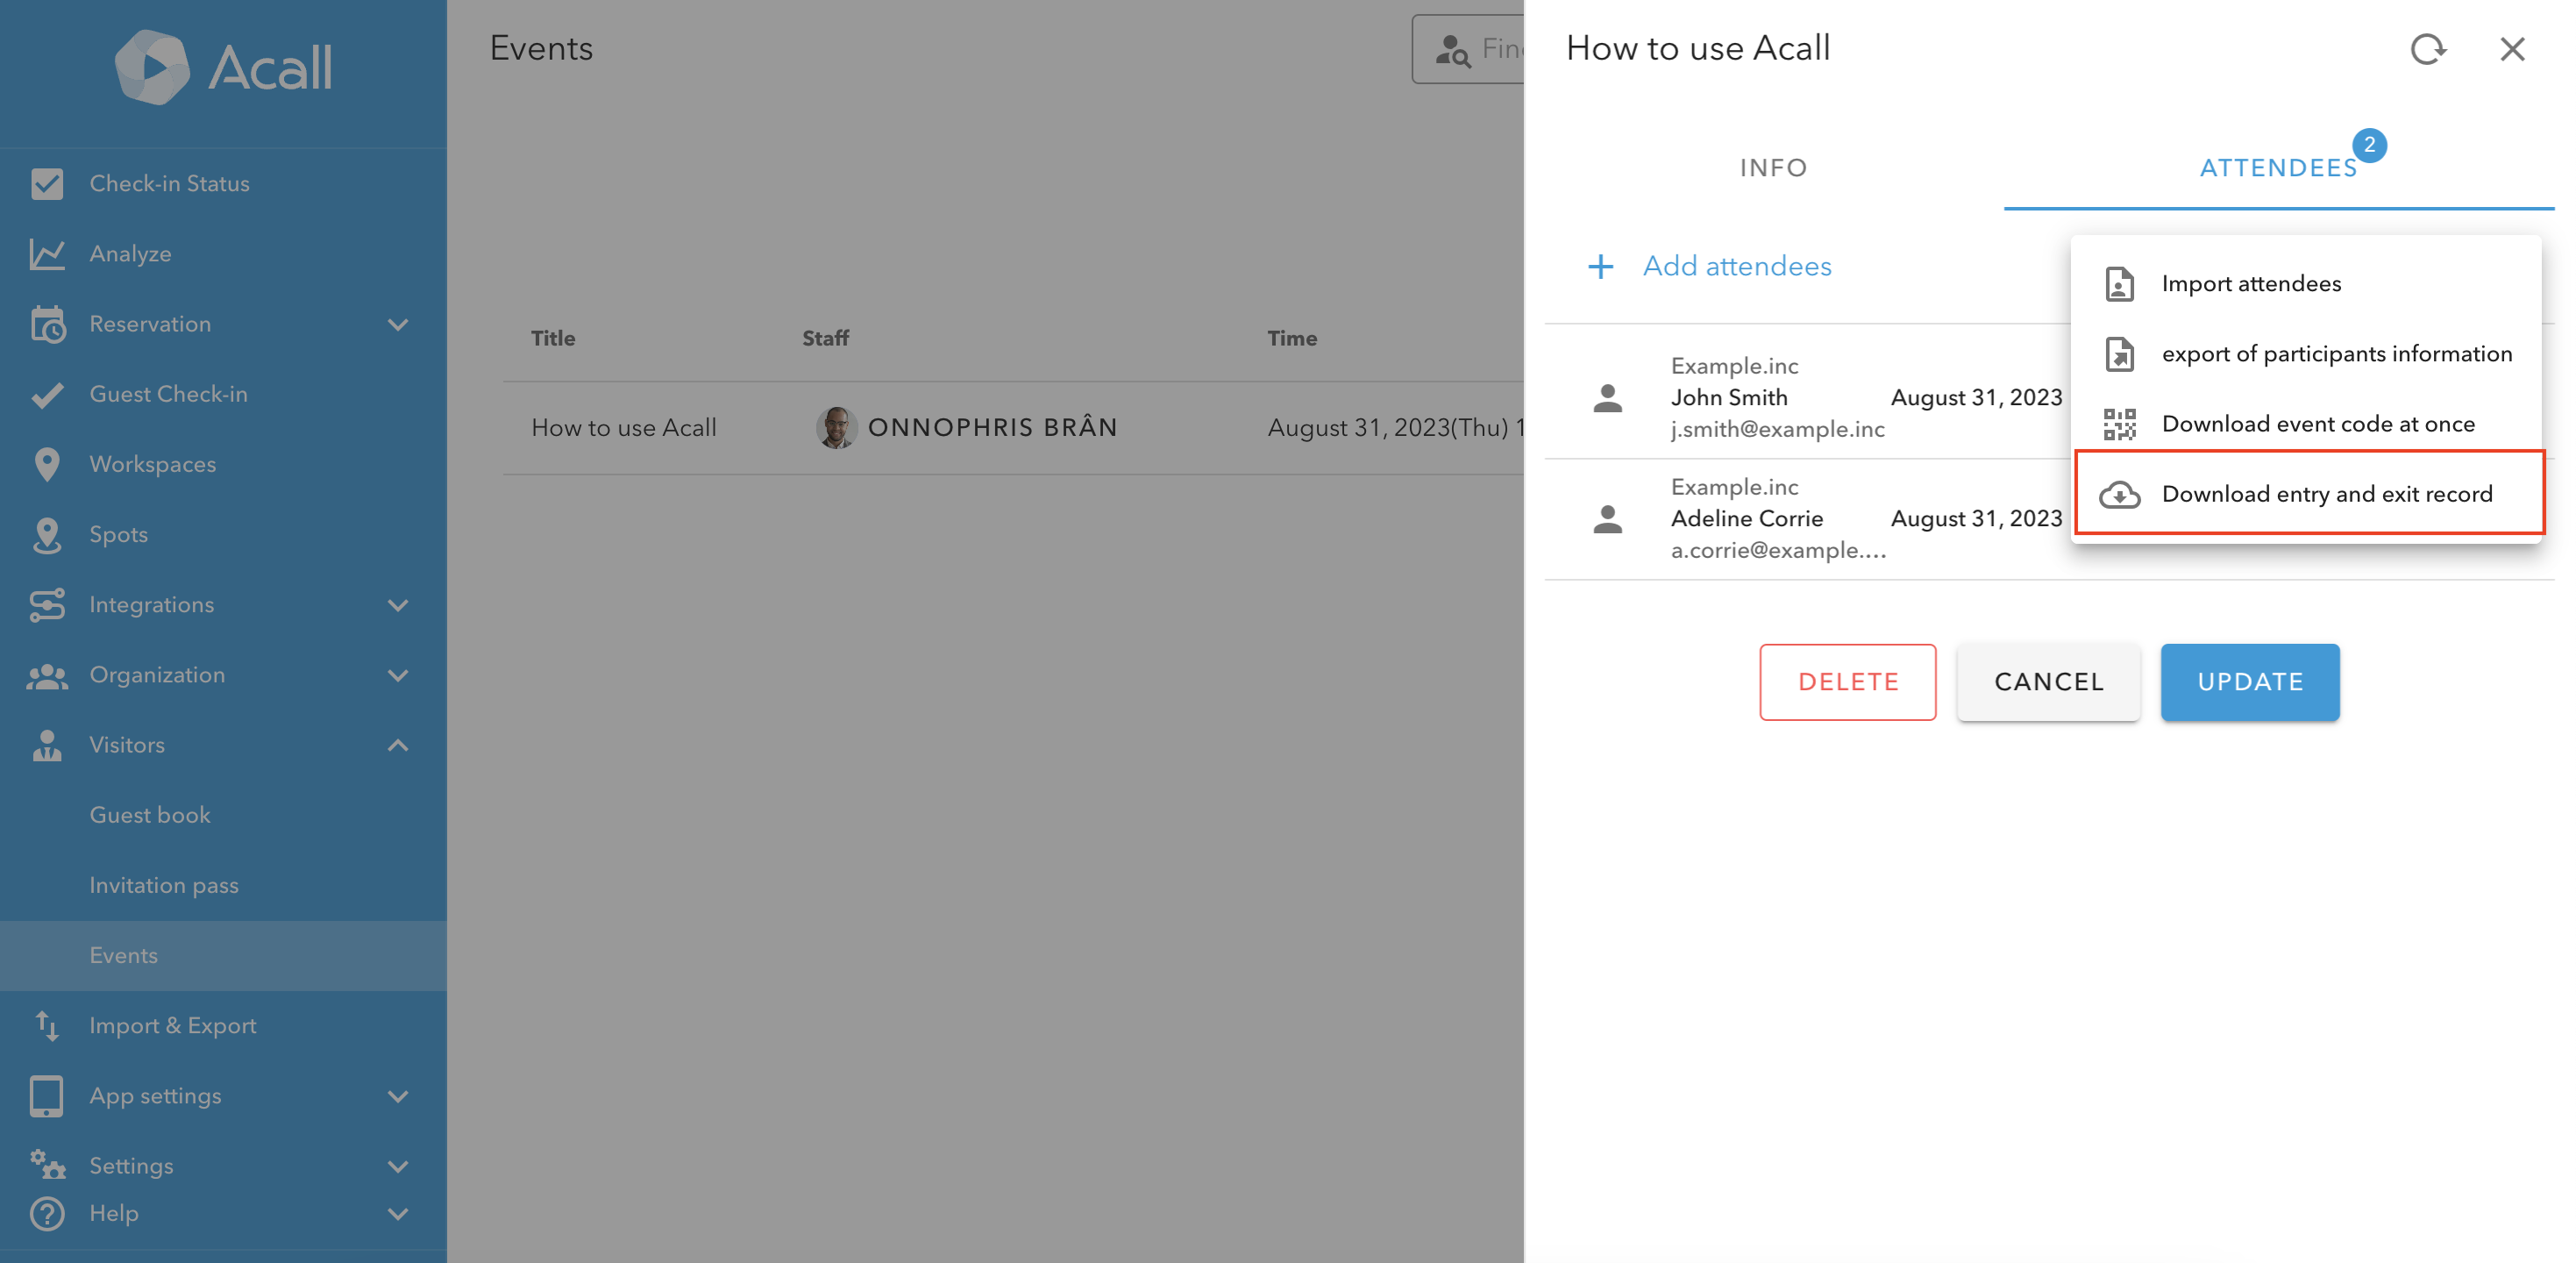The image size is (2576, 1263).
Task: Click the refresh icon in event panel
Action: pos(2427,49)
